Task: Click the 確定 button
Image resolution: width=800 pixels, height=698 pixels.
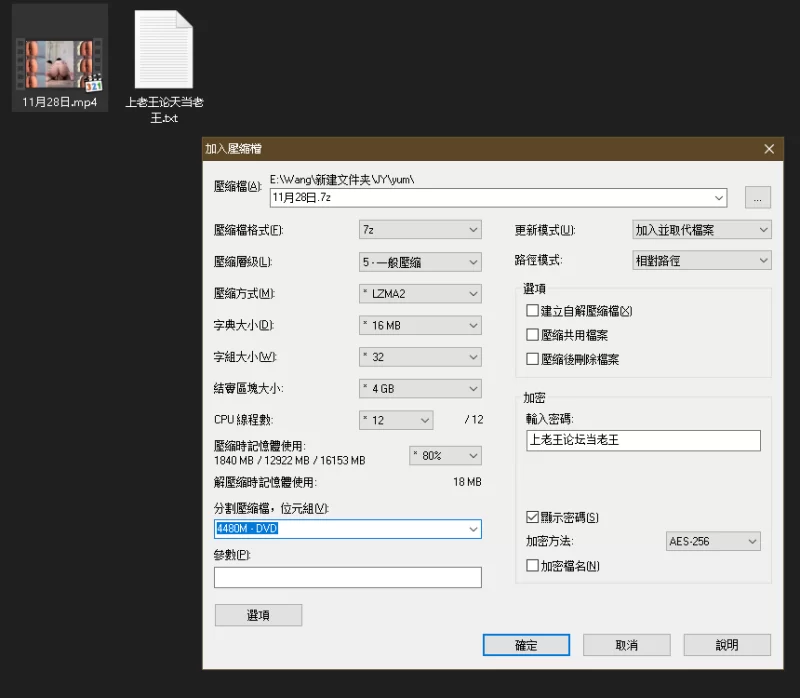Action: pyautogui.click(x=526, y=645)
